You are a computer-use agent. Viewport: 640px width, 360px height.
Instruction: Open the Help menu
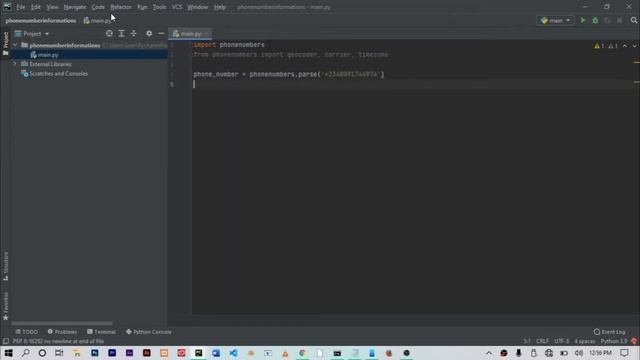[220, 7]
